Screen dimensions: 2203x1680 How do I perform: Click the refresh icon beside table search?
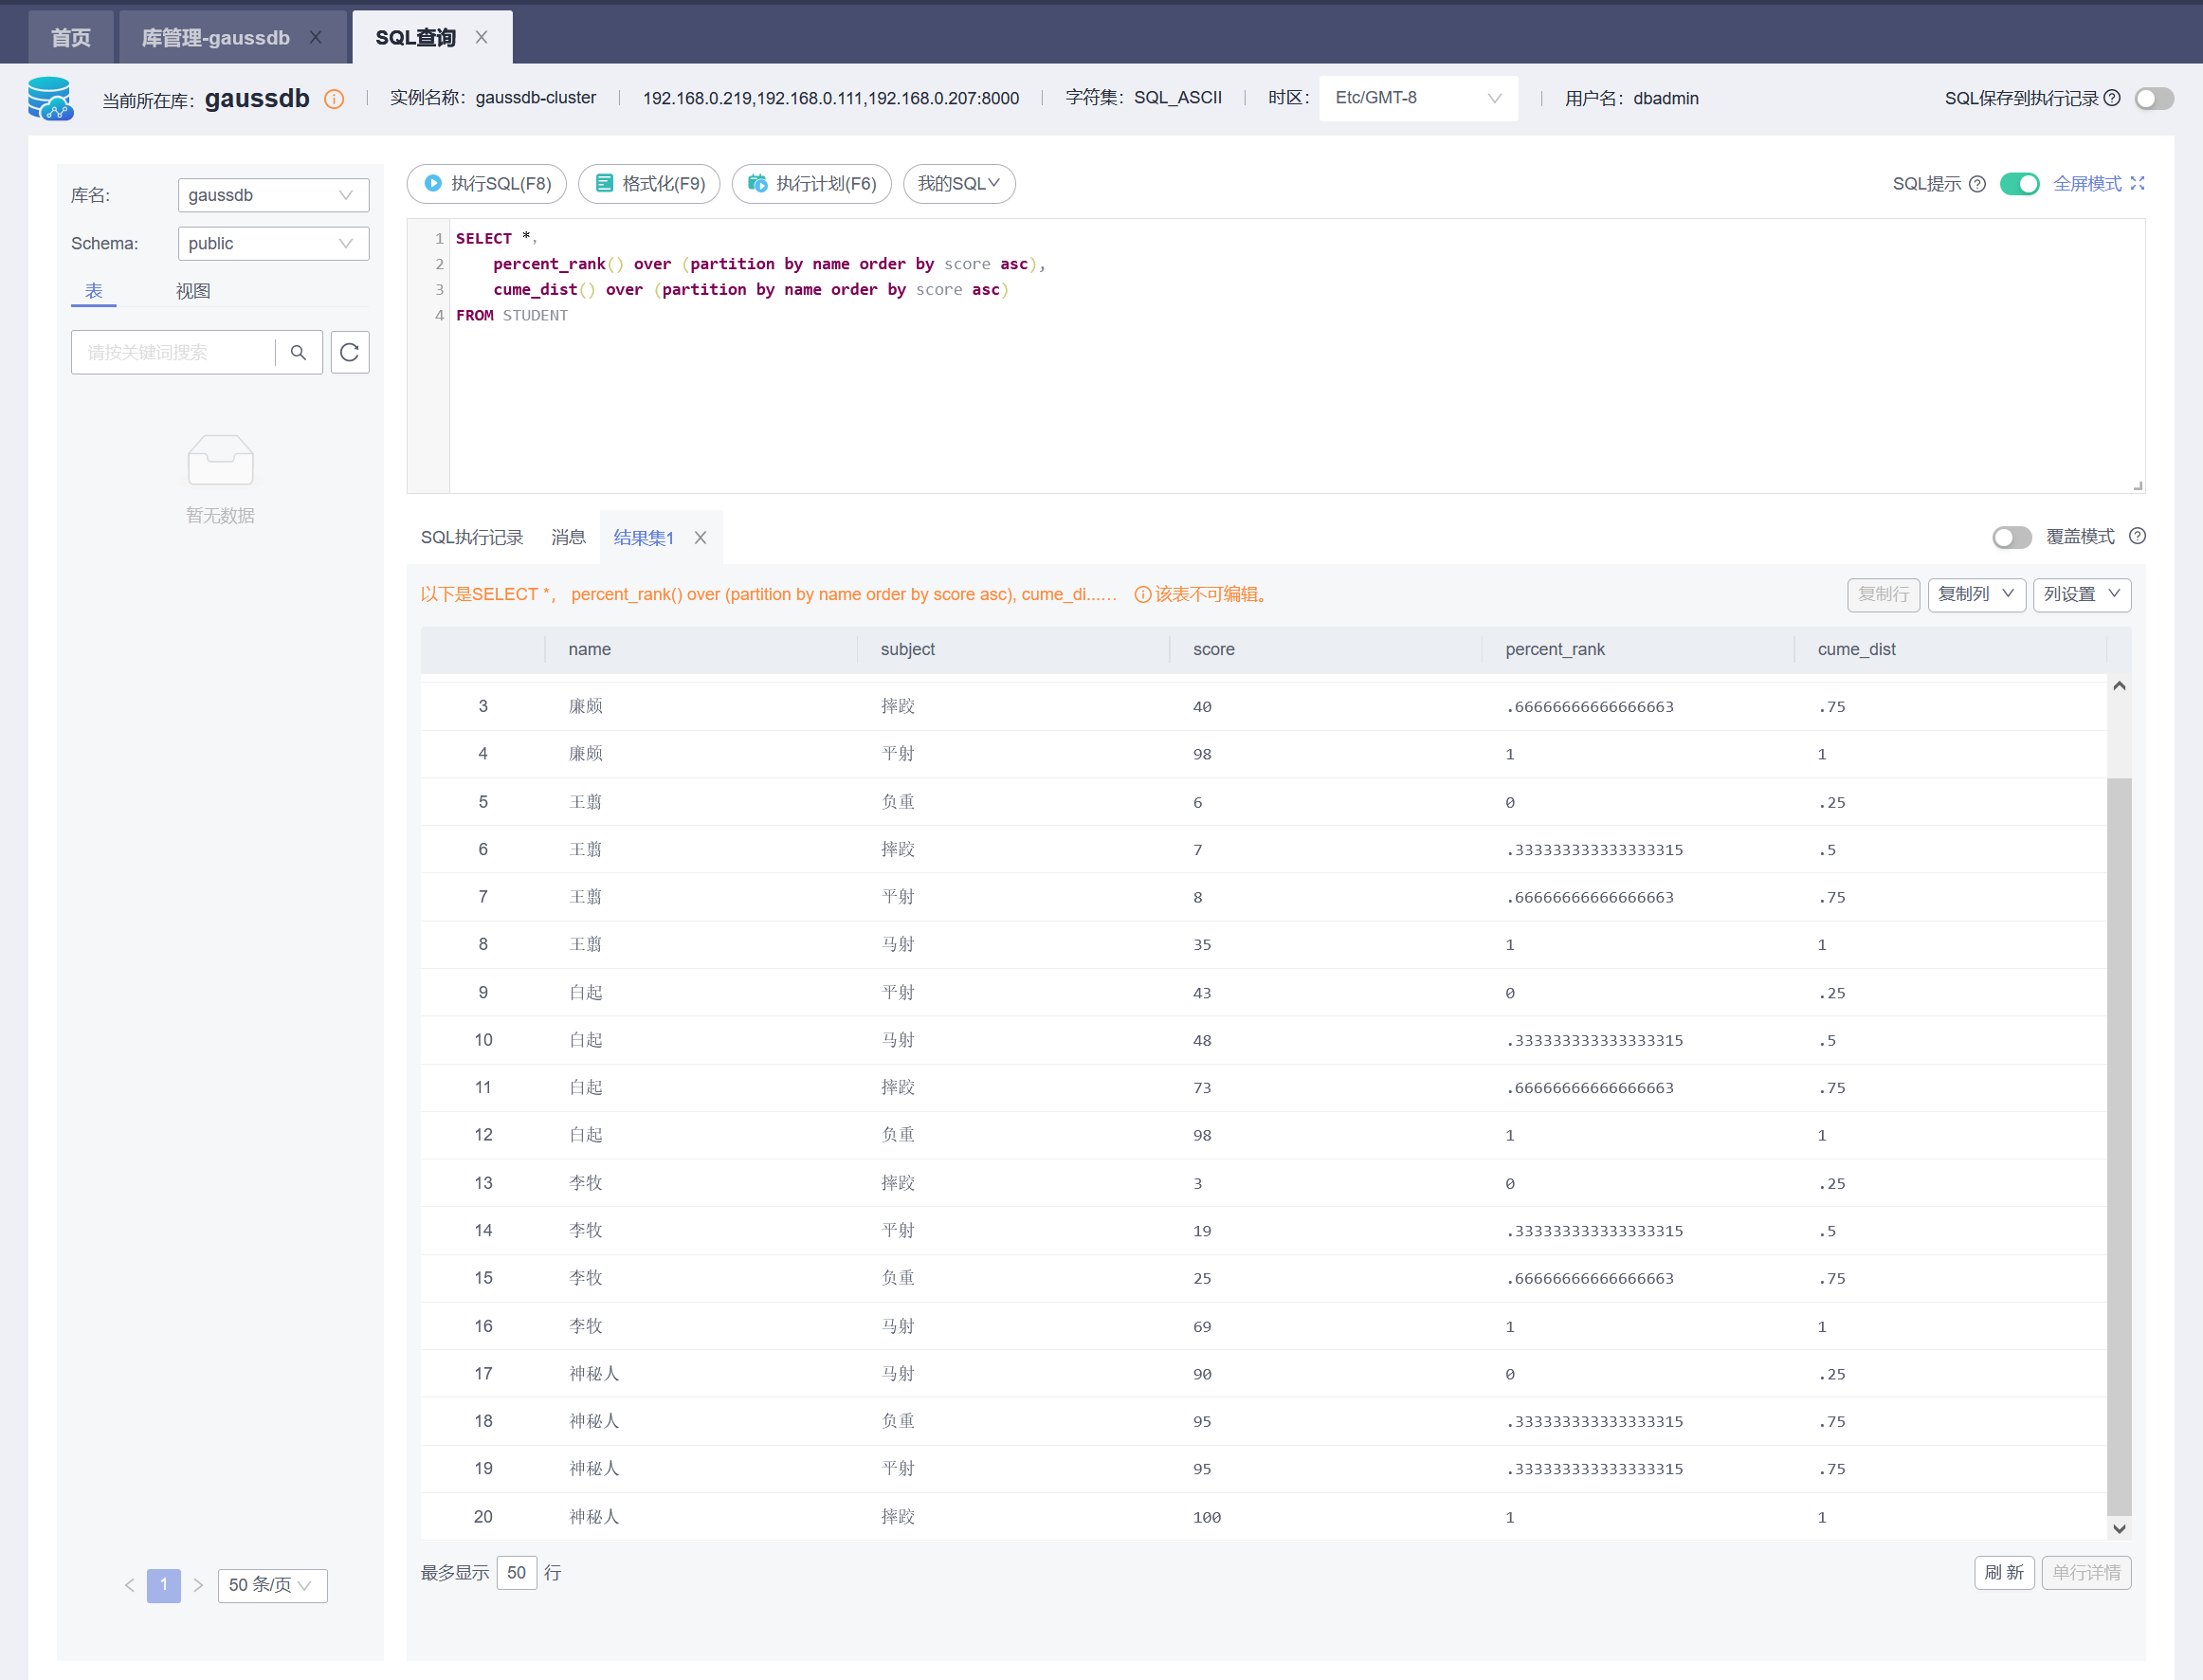click(349, 352)
